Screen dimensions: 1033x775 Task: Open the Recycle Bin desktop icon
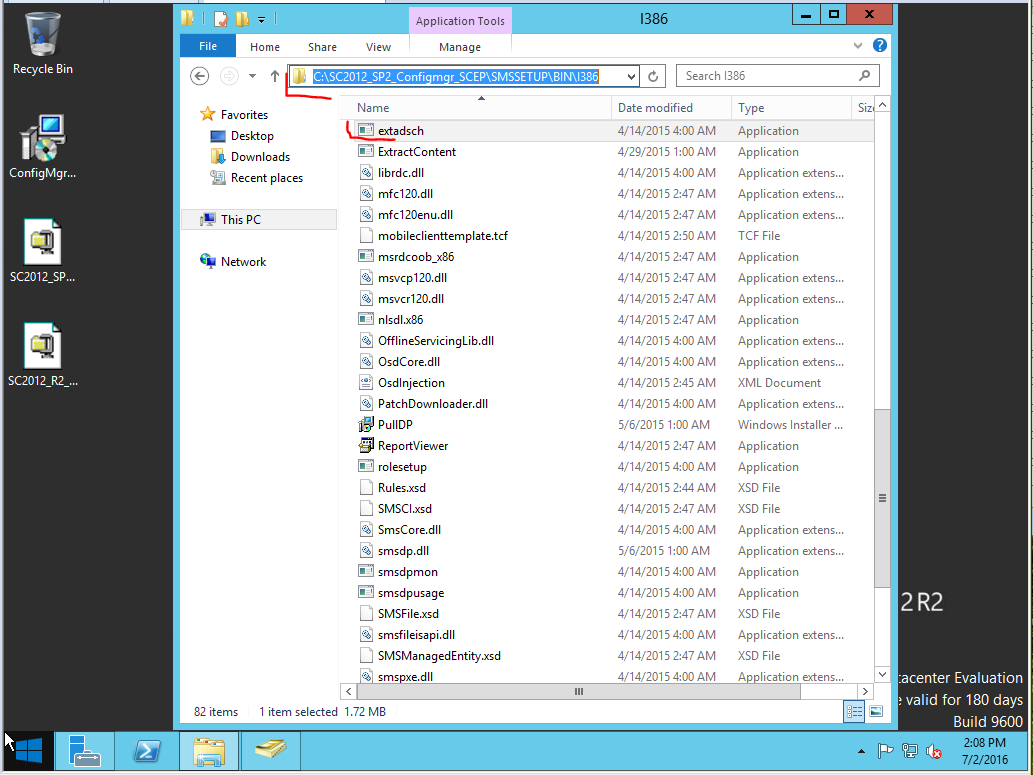[x=43, y=43]
